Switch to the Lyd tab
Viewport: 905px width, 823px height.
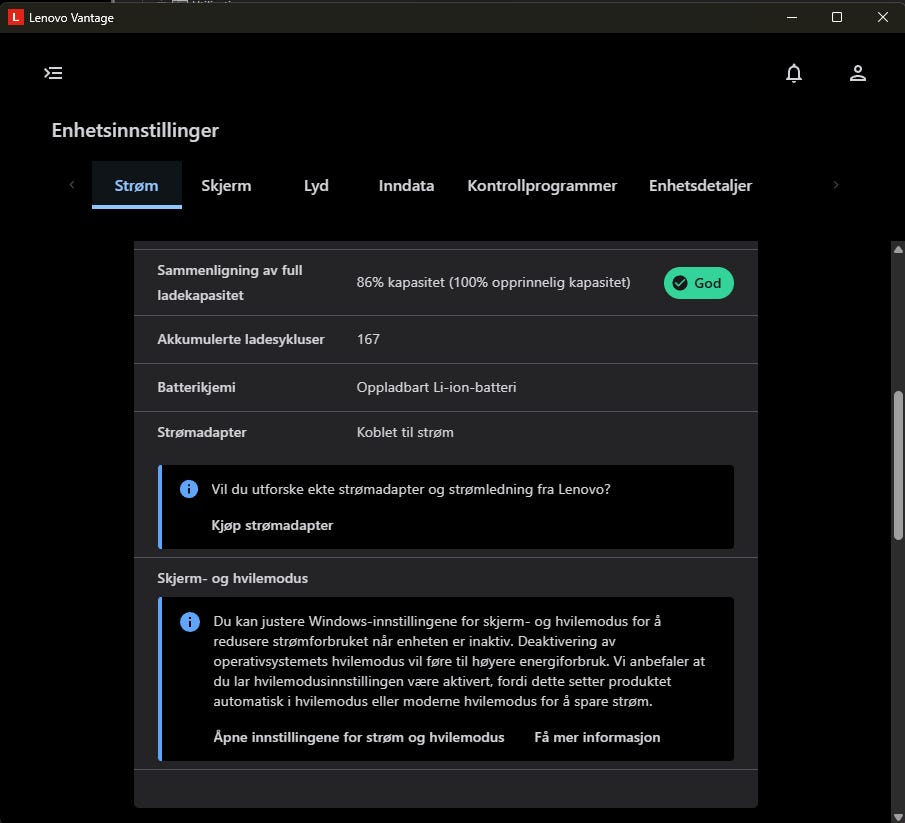click(x=316, y=185)
